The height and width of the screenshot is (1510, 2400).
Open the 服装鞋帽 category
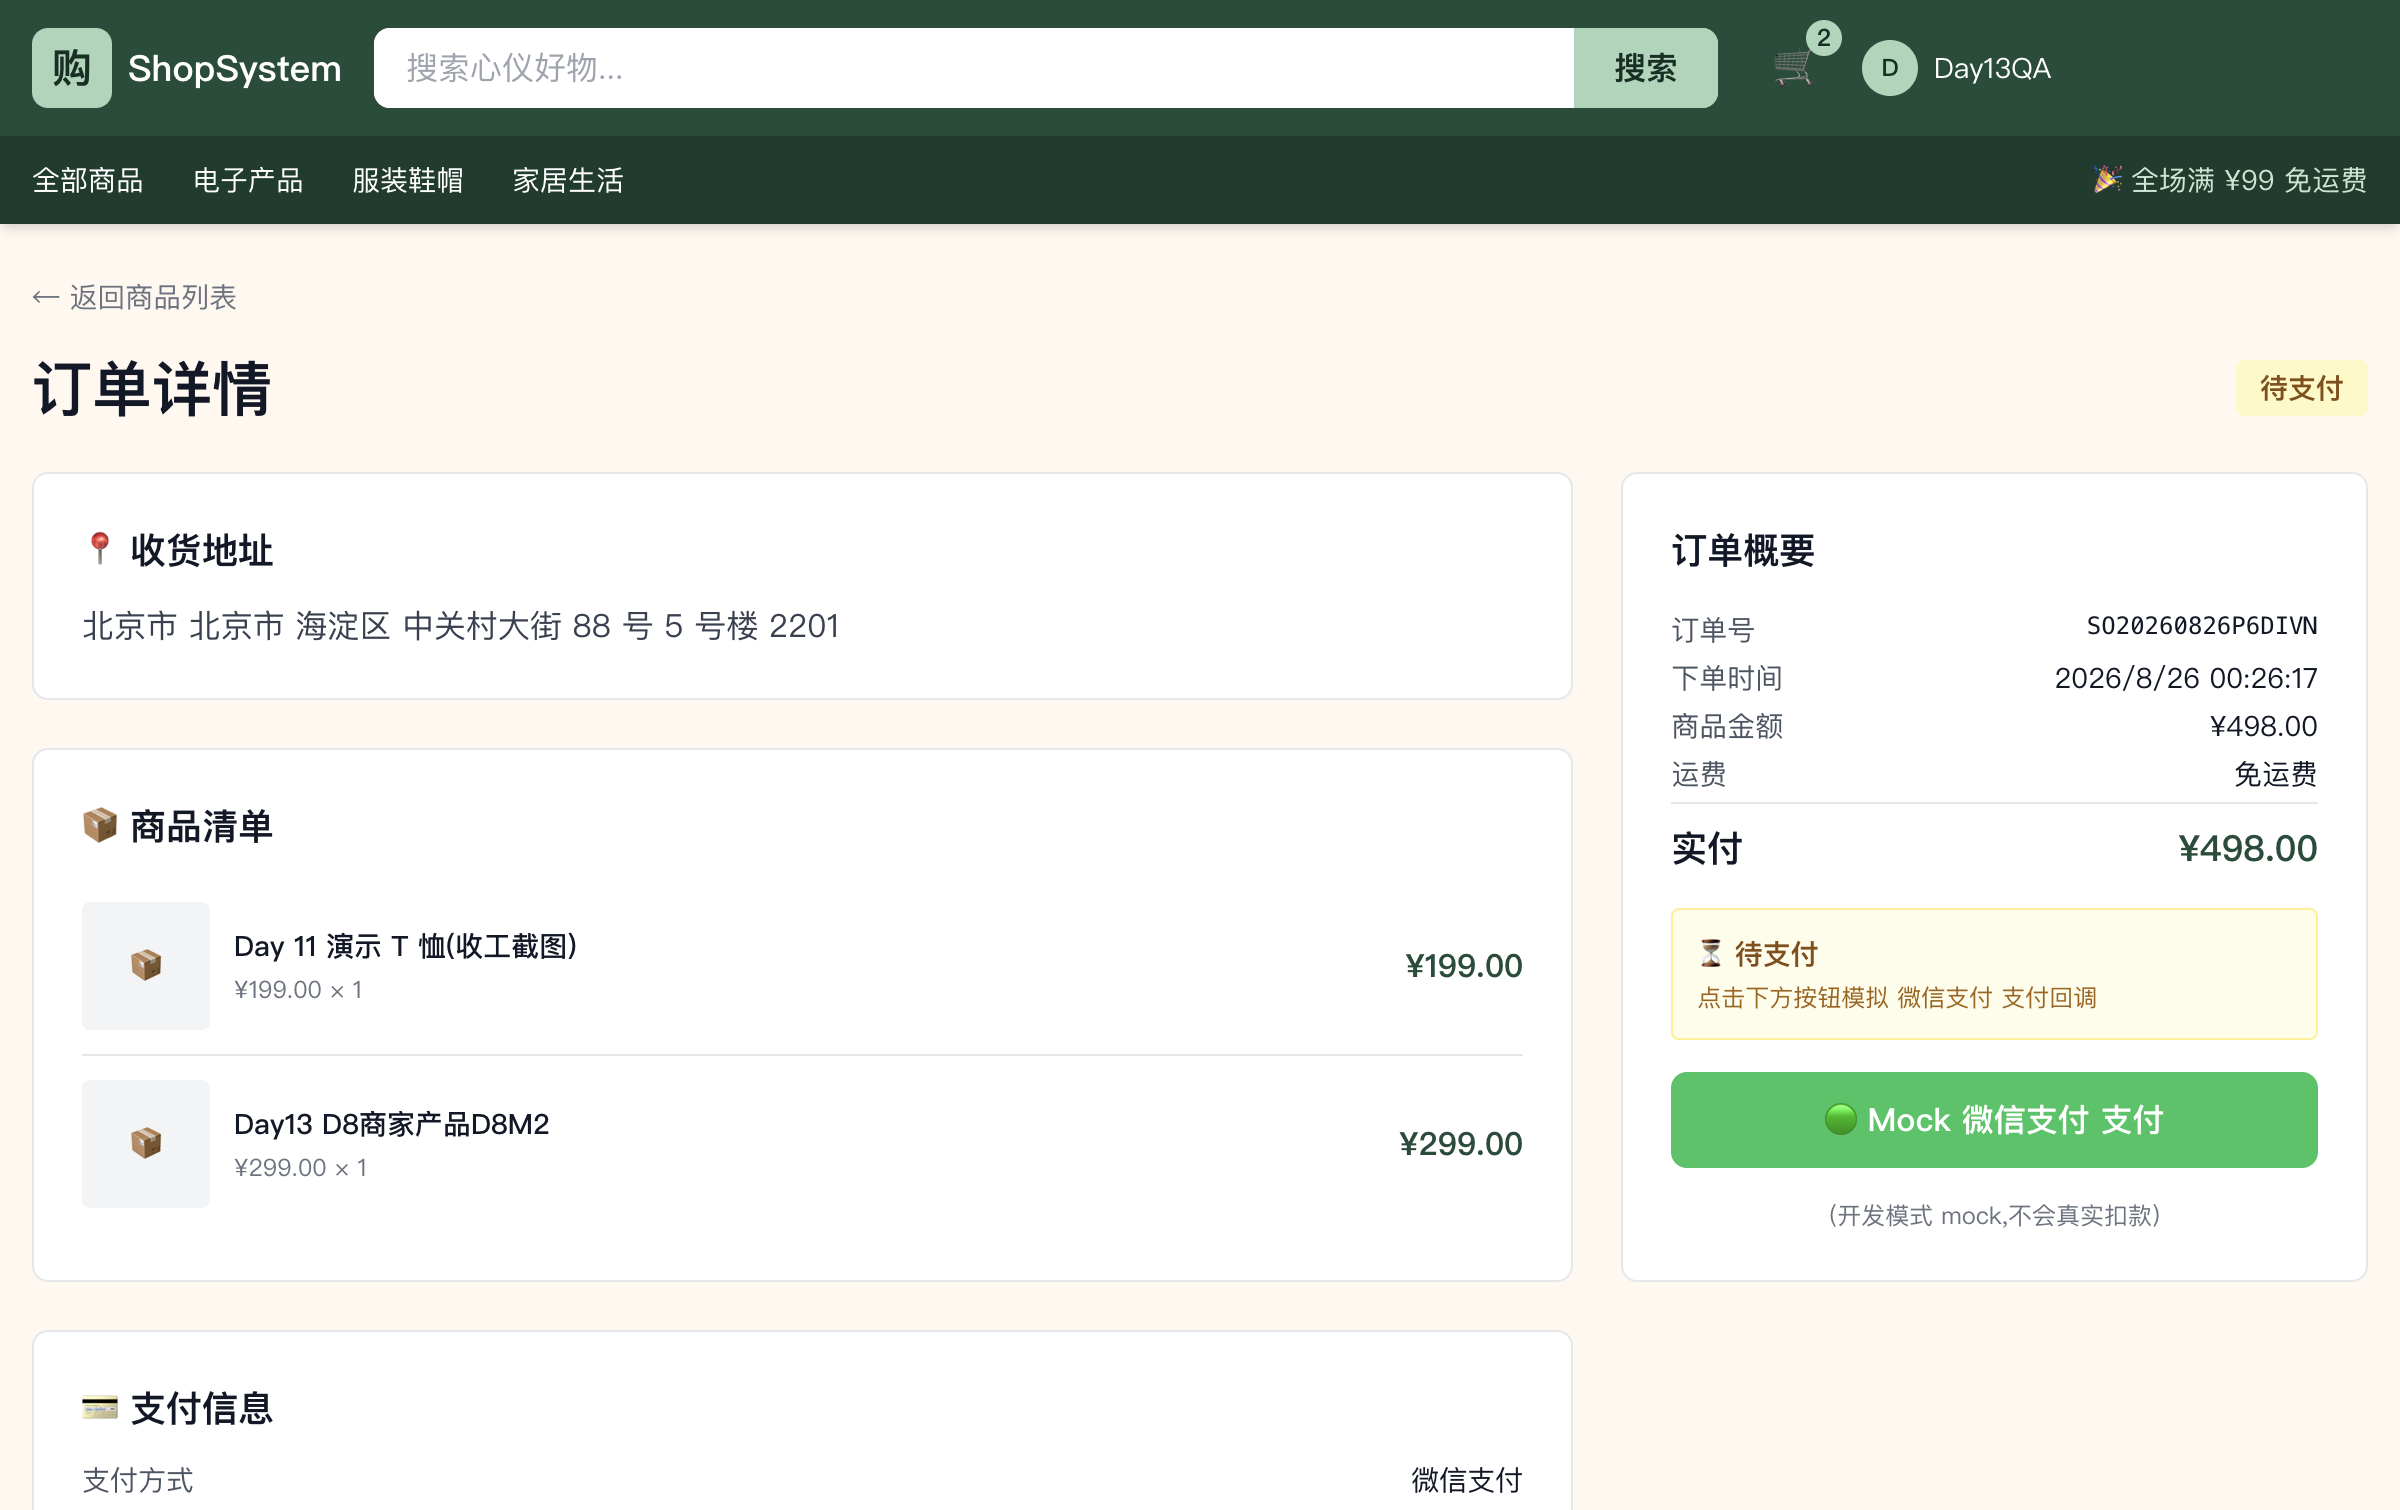pyautogui.click(x=408, y=180)
